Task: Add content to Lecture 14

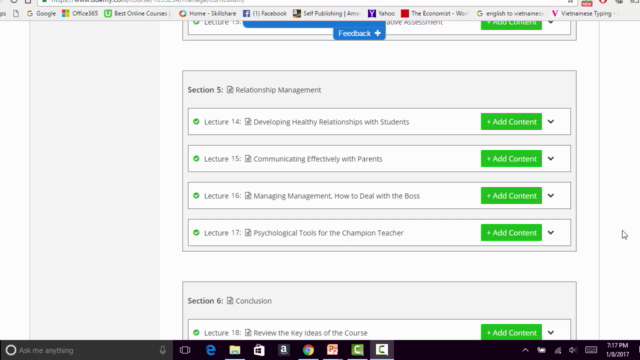Action: coord(511,122)
